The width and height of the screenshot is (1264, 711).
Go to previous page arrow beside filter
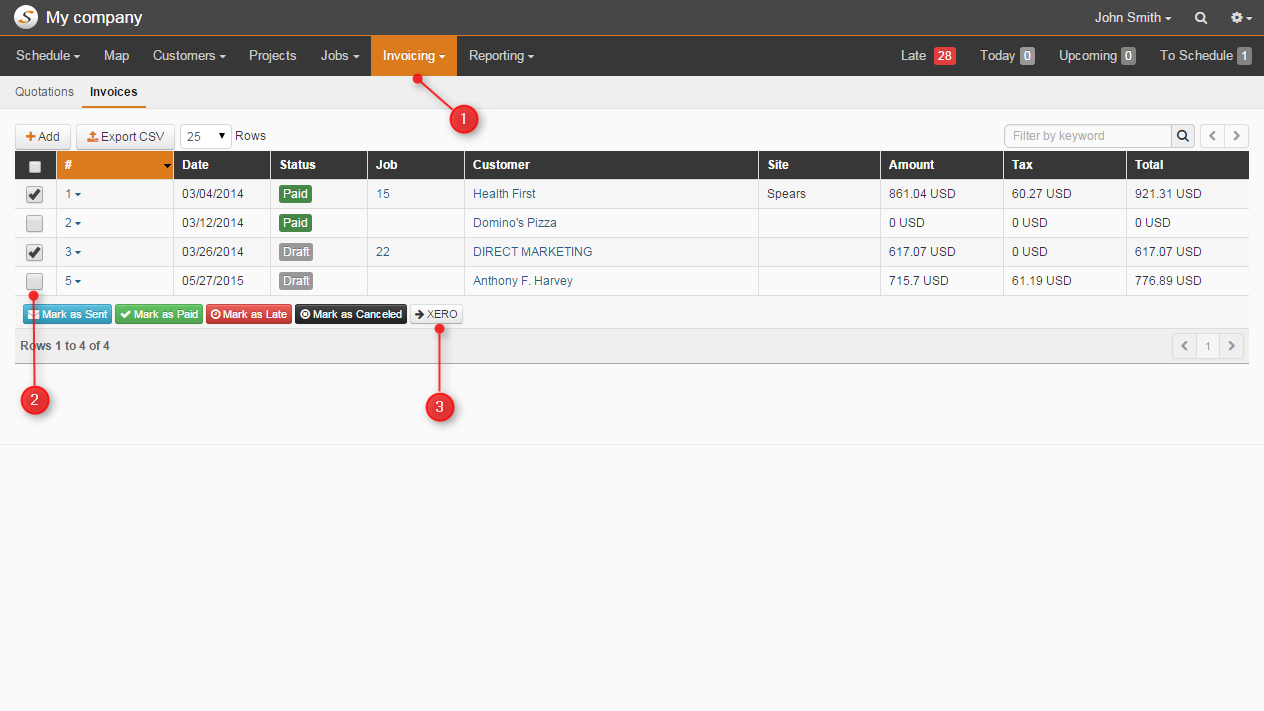point(1212,136)
